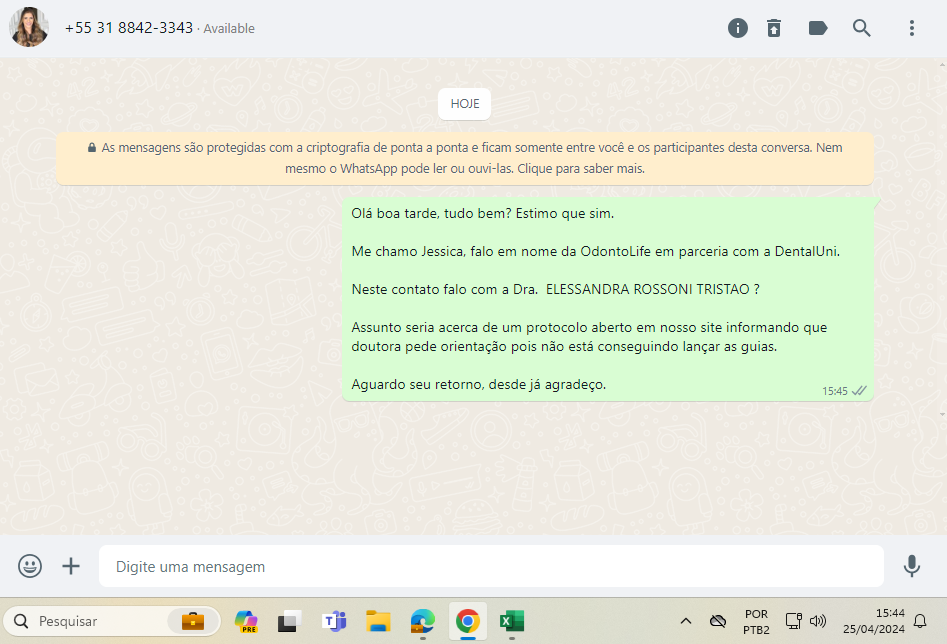Start voice message with microphone icon

tap(911, 566)
